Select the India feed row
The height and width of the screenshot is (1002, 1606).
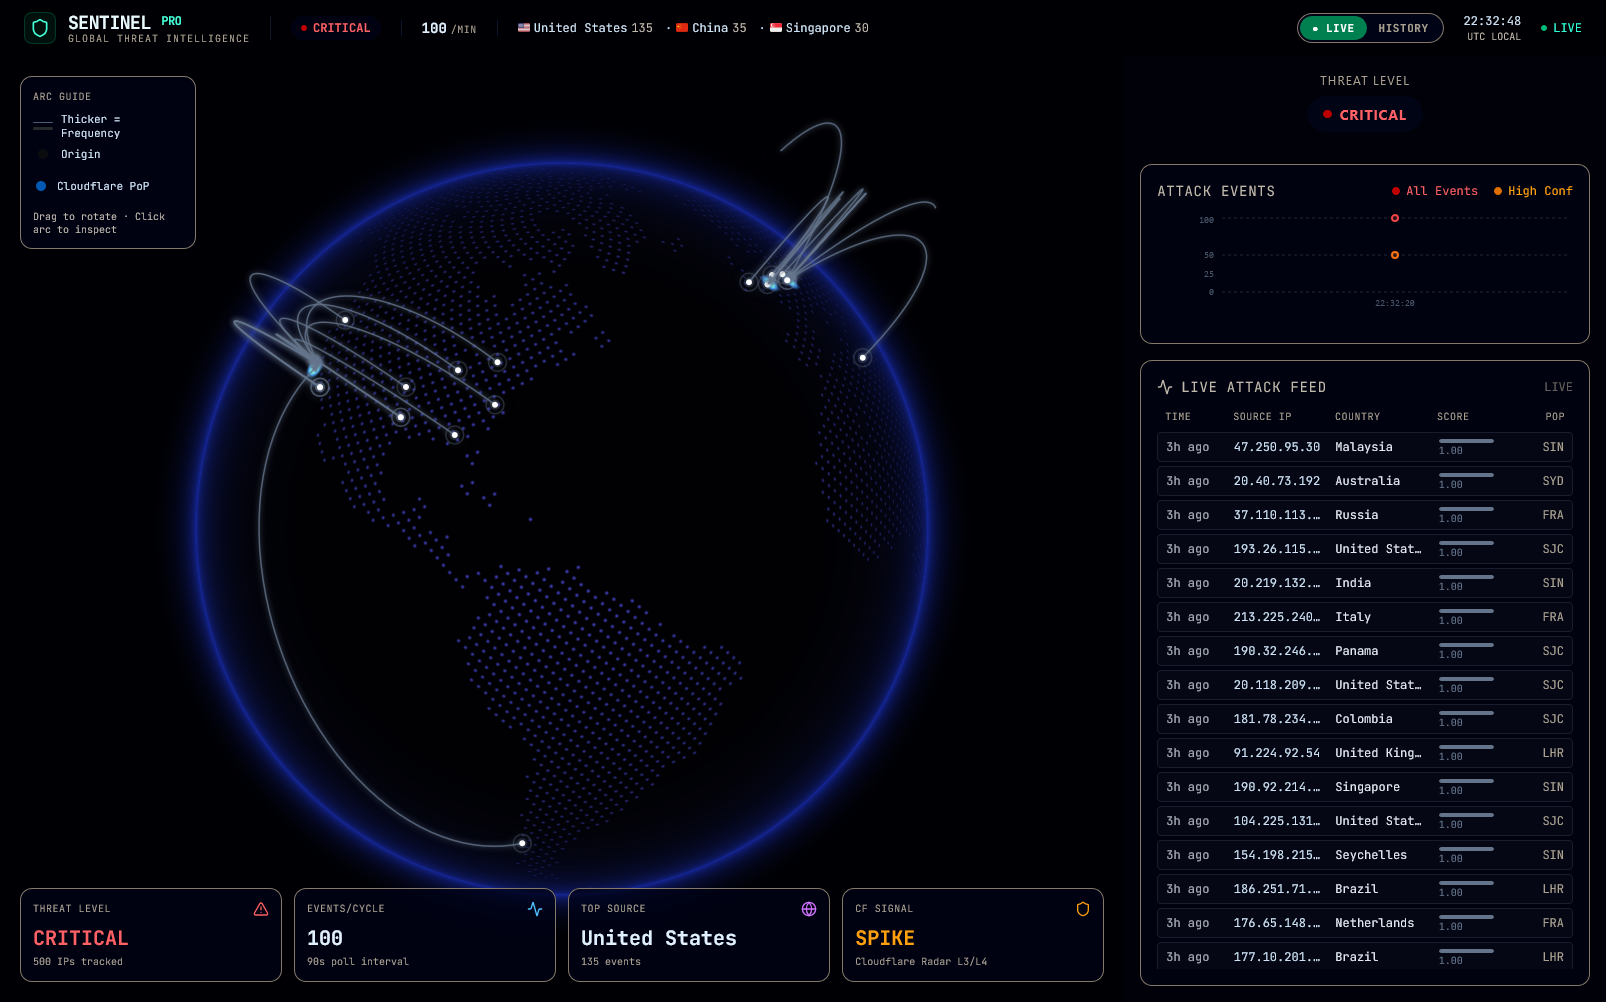pyautogui.click(x=1365, y=583)
